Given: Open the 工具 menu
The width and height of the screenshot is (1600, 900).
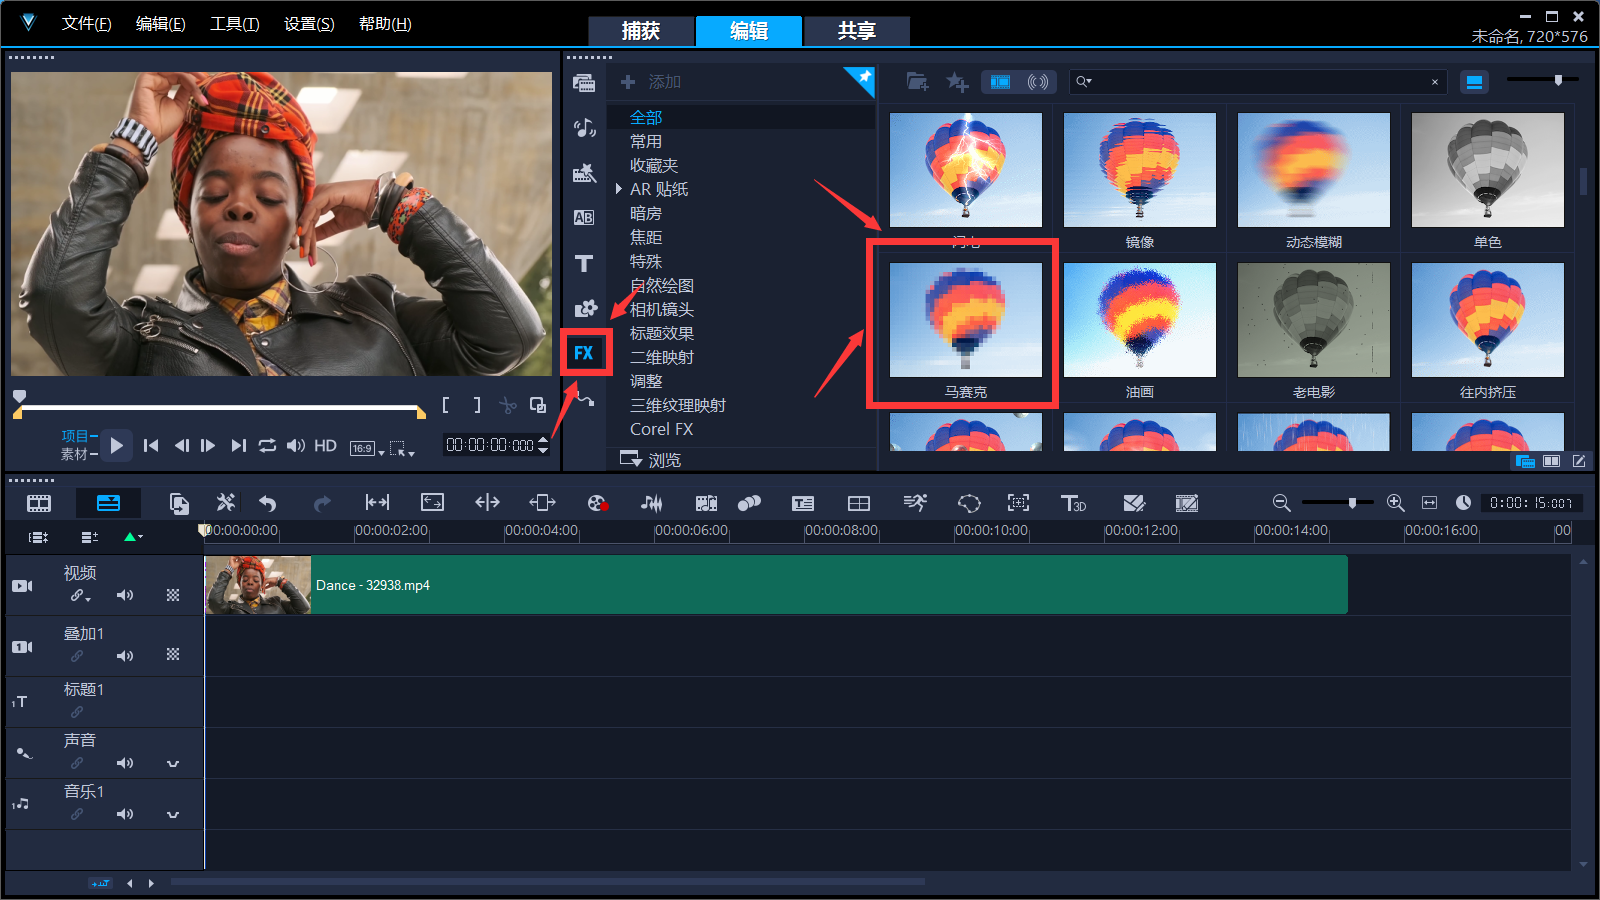Looking at the screenshot, I should pyautogui.click(x=235, y=24).
